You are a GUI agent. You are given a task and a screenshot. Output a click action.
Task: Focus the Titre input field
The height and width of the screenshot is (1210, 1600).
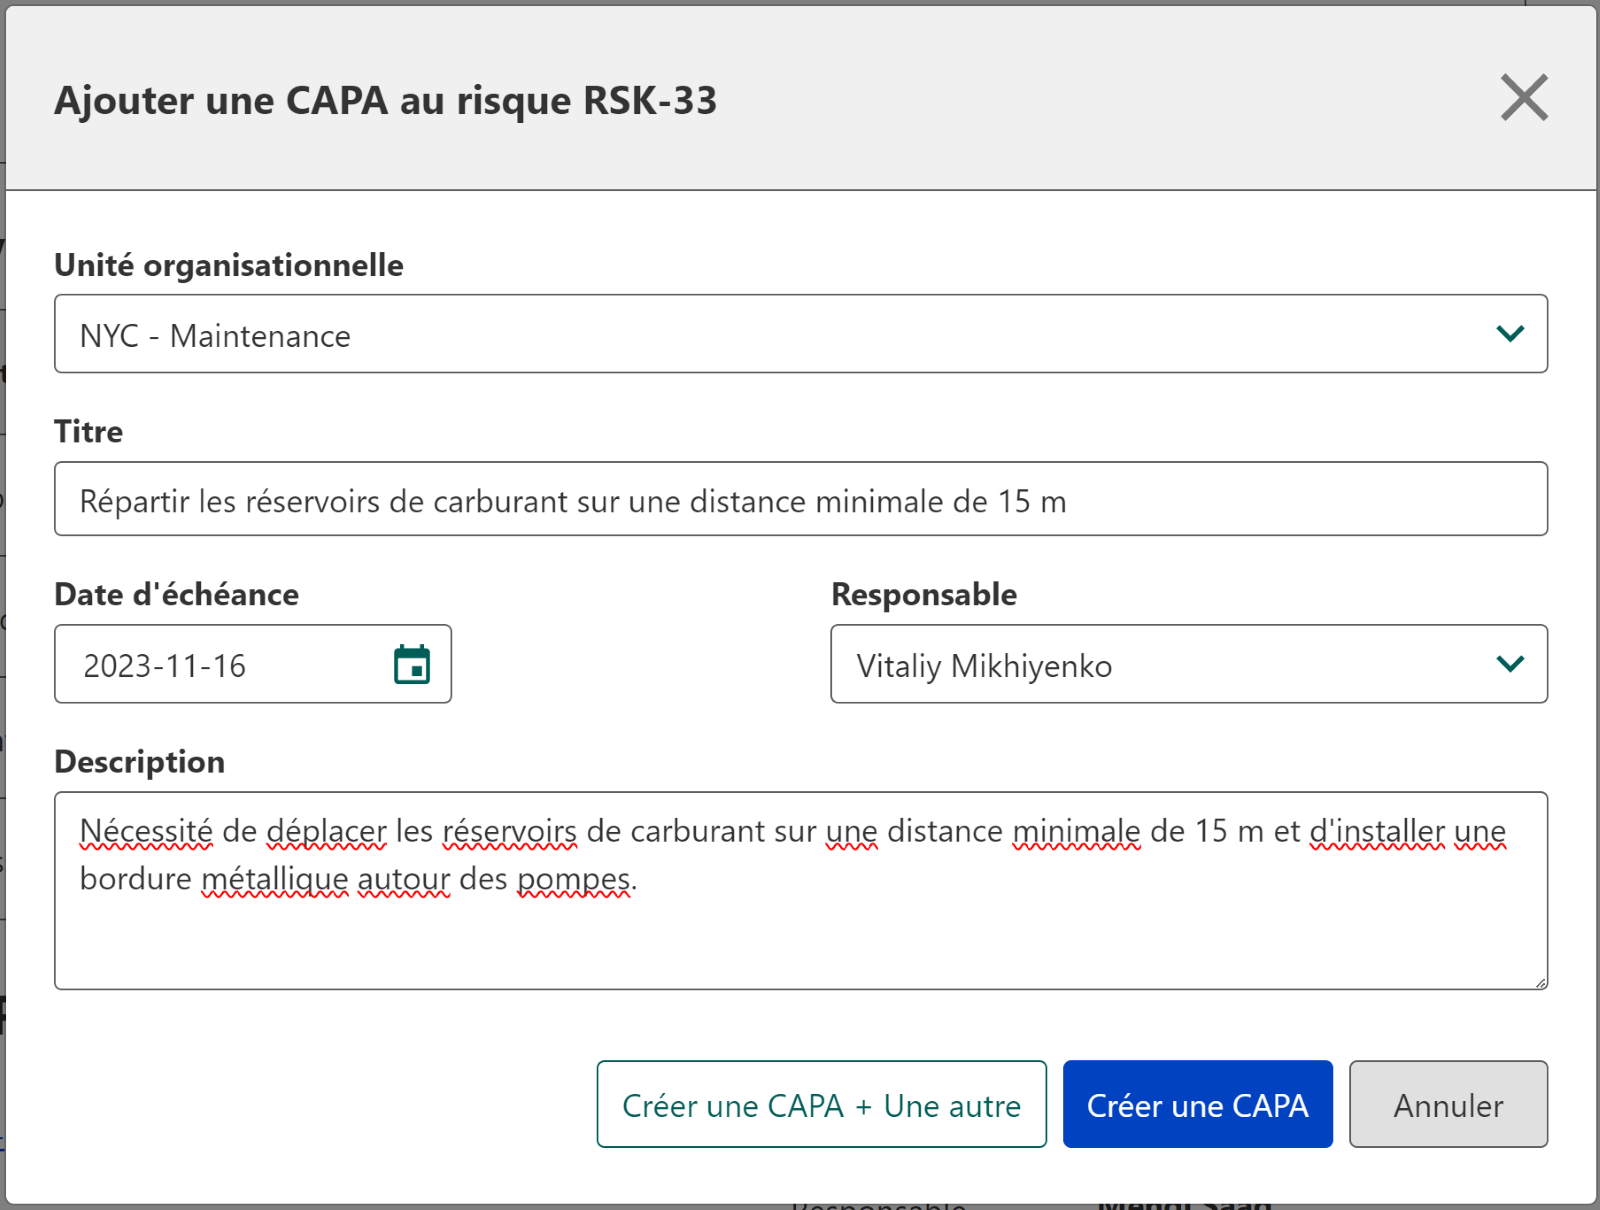(801, 499)
